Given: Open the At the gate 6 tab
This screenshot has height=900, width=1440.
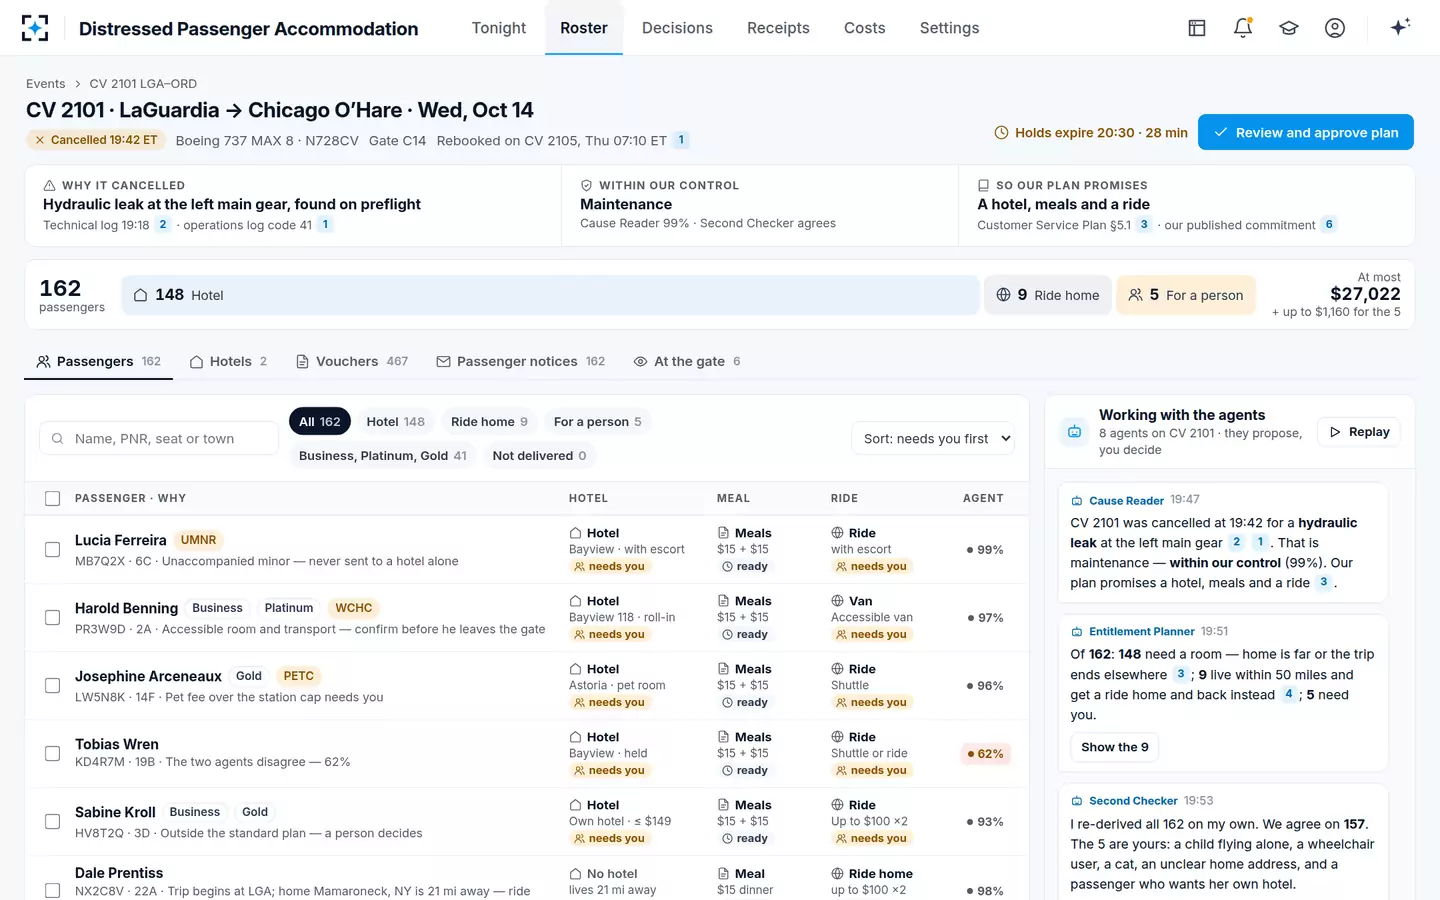Looking at the screenshot, I should 687,361.
